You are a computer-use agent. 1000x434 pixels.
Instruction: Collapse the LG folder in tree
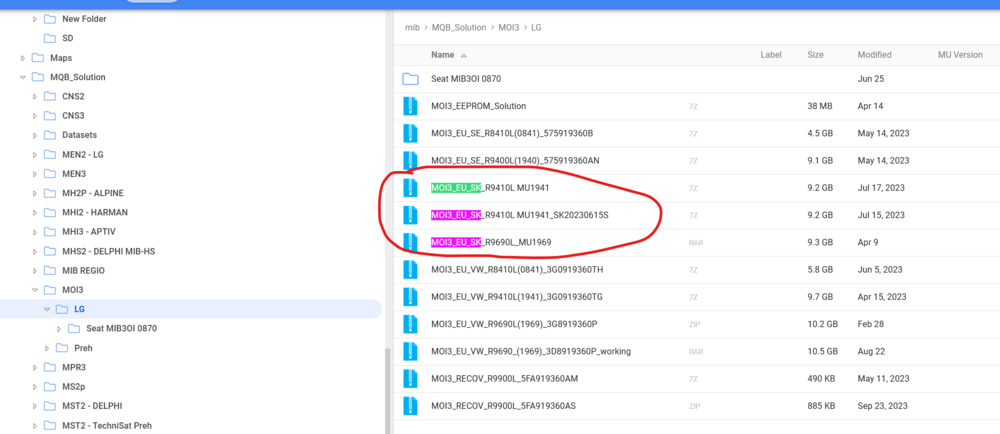pos(45,309)
